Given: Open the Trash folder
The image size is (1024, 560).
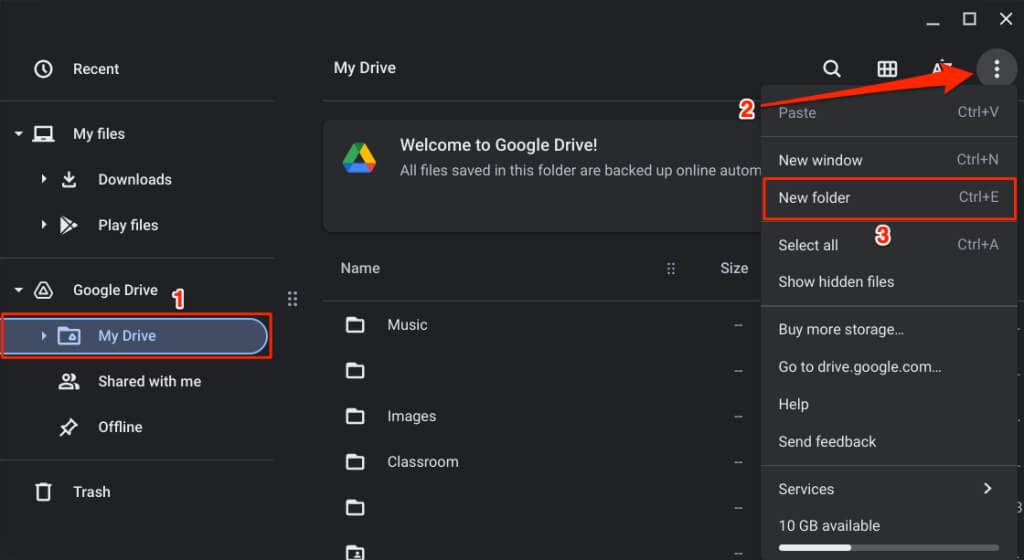Looking at the screenshot, I should click(x=91, y=492).
